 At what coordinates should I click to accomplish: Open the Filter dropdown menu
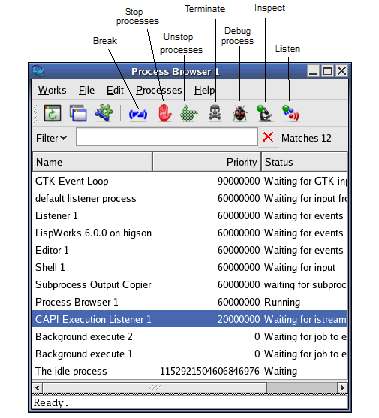click(x=51, y=138)
